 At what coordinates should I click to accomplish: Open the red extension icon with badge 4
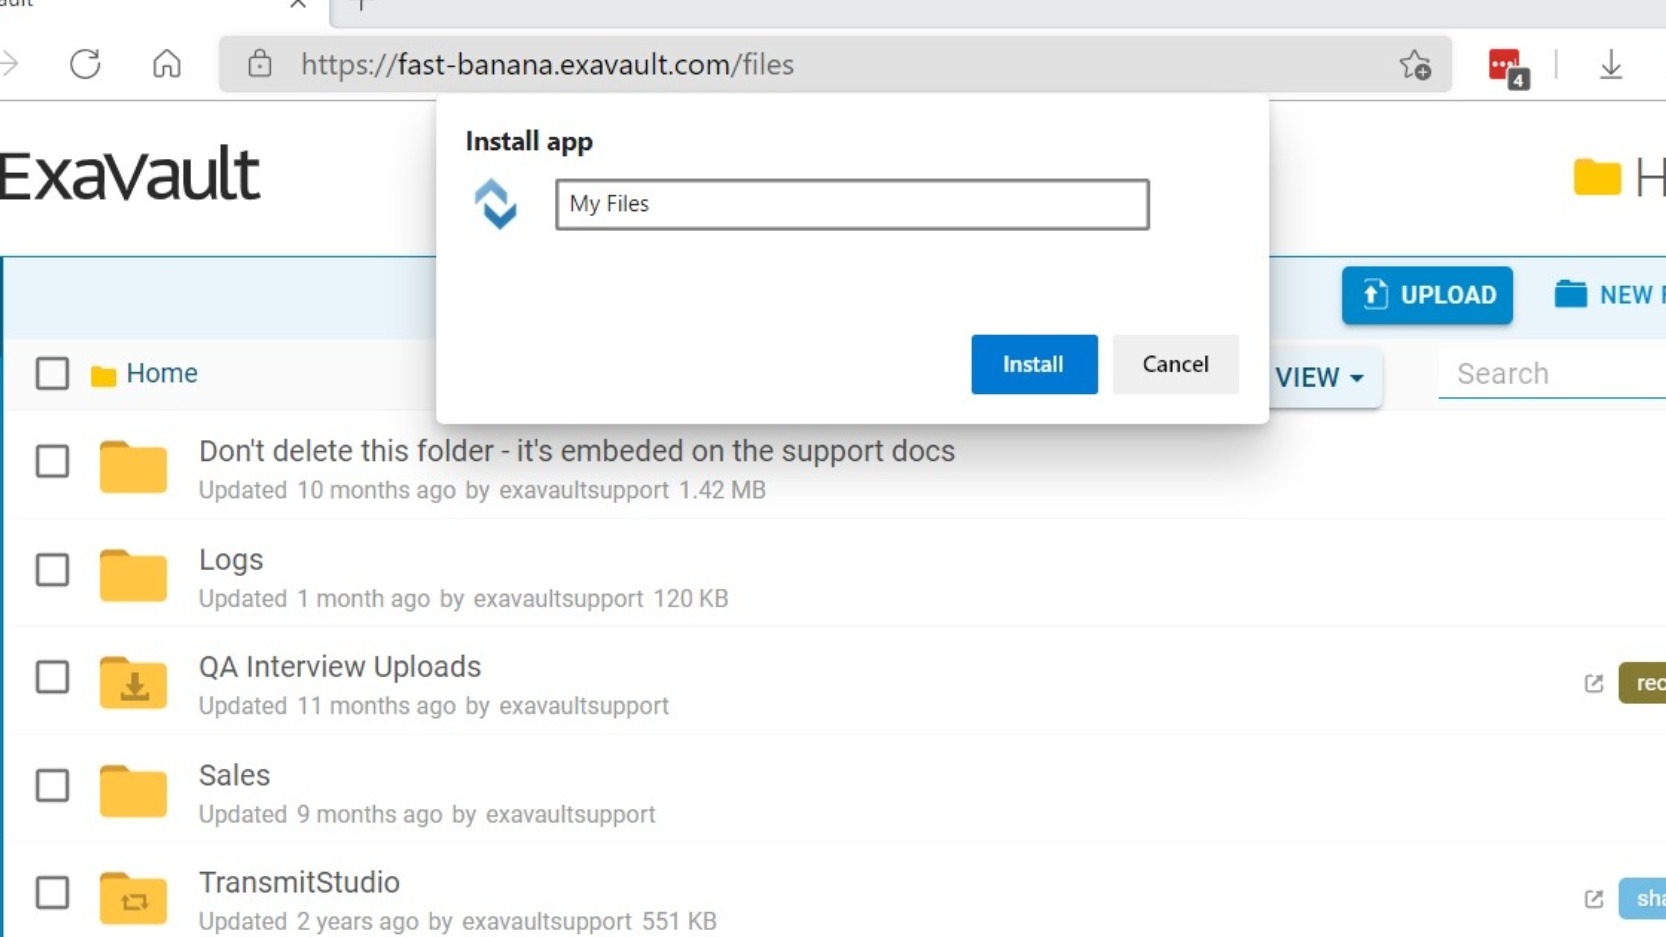[x=1507, y=67]
